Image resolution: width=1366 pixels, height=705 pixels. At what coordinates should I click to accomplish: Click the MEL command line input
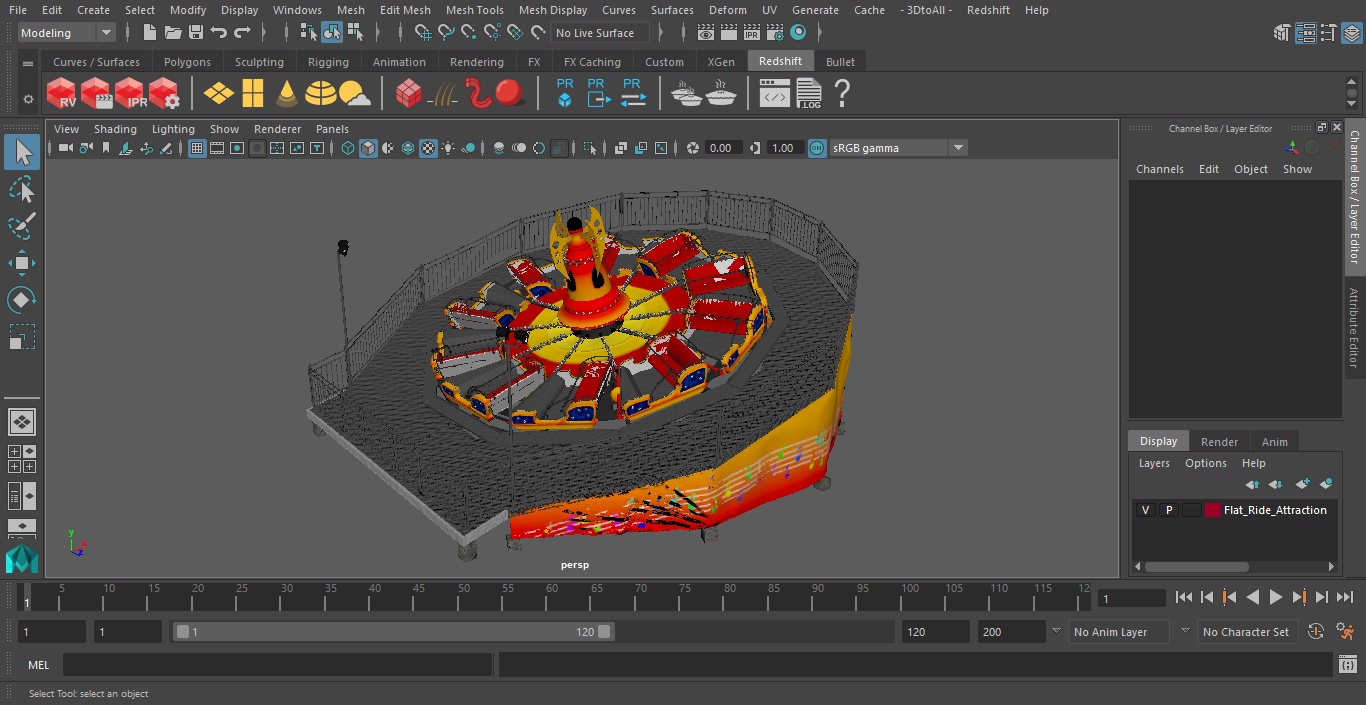[x=277, y=665]
